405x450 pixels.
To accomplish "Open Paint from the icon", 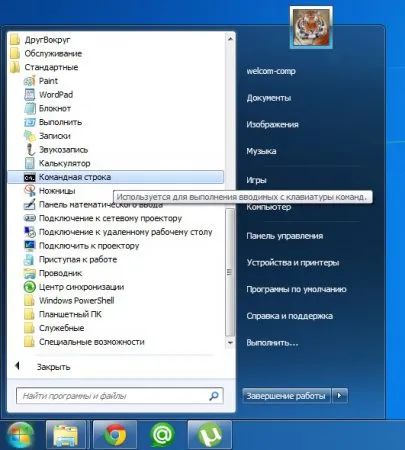I will [x=29, y=81].
